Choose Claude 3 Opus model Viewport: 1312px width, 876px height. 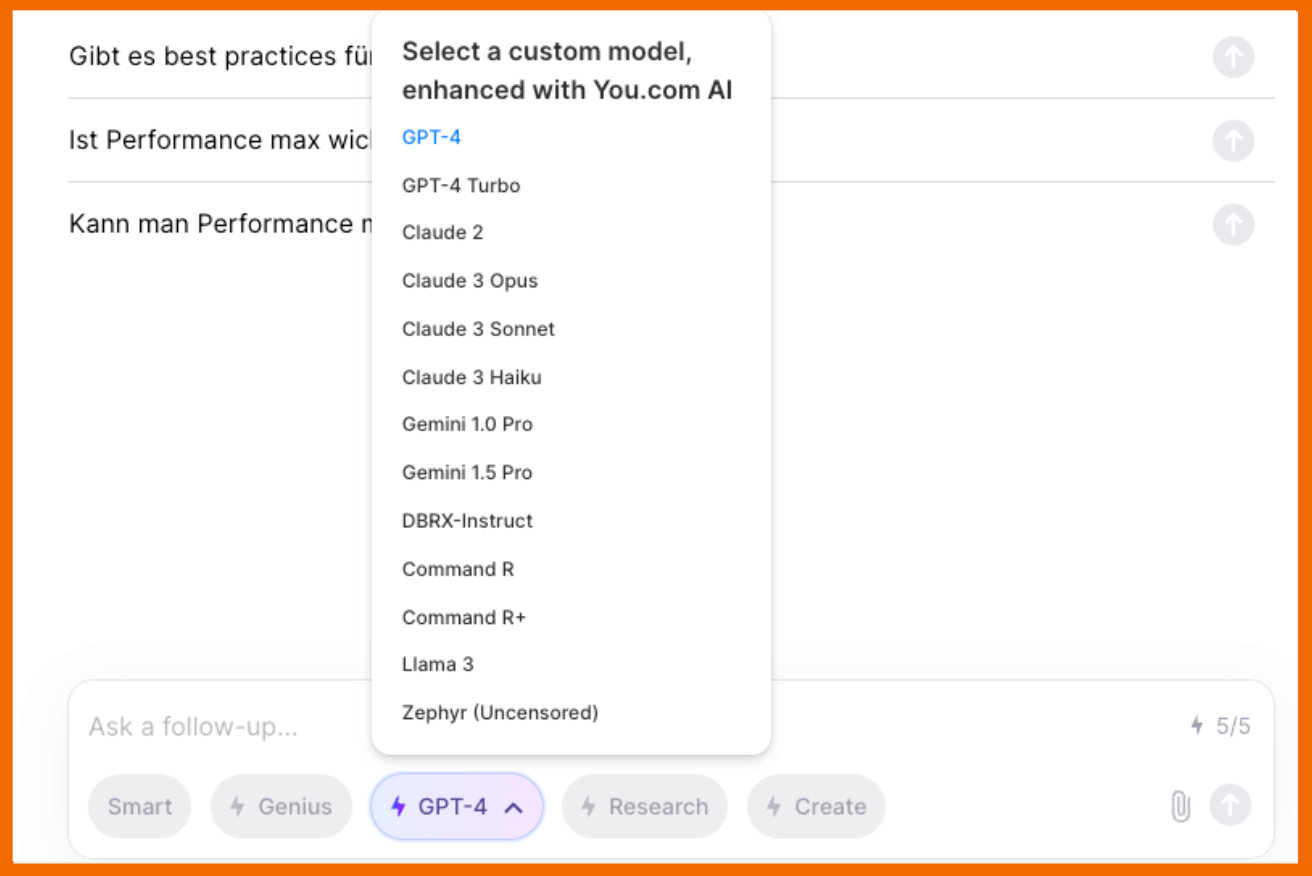[470, 281]
